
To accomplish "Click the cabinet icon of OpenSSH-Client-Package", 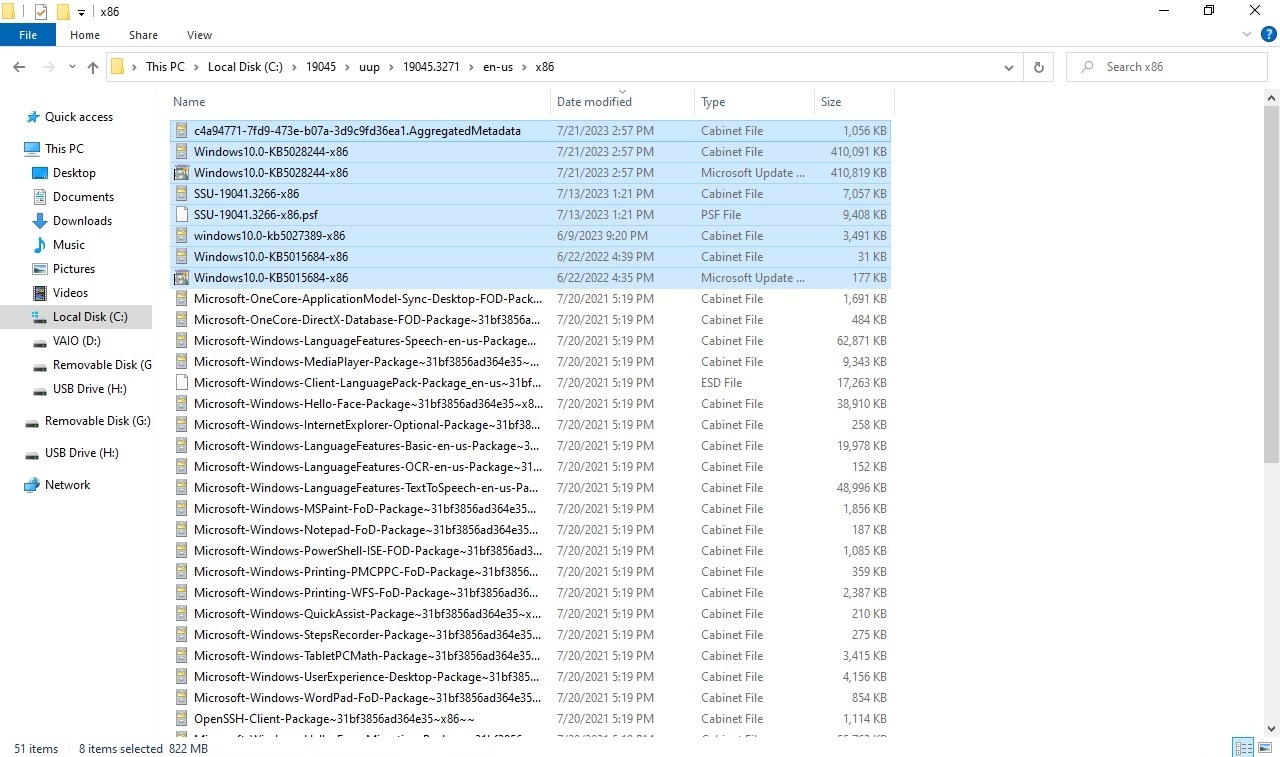I will point(181,719).
